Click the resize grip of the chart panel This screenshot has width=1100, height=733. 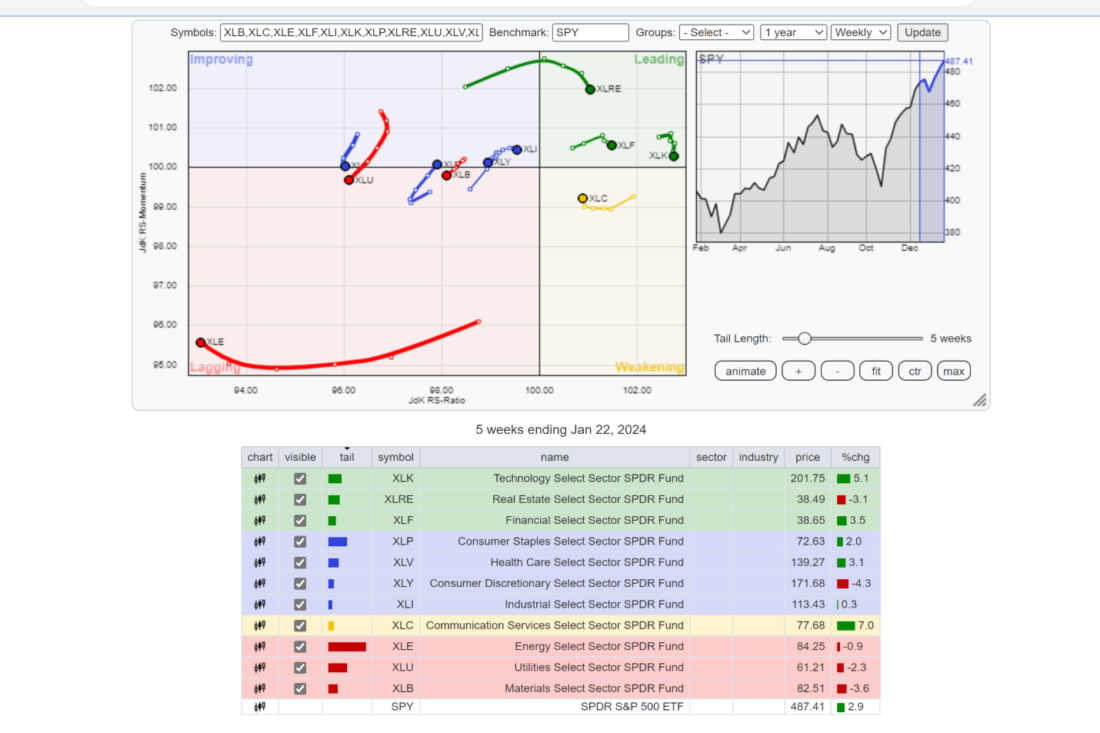click(x=979, y=400)
